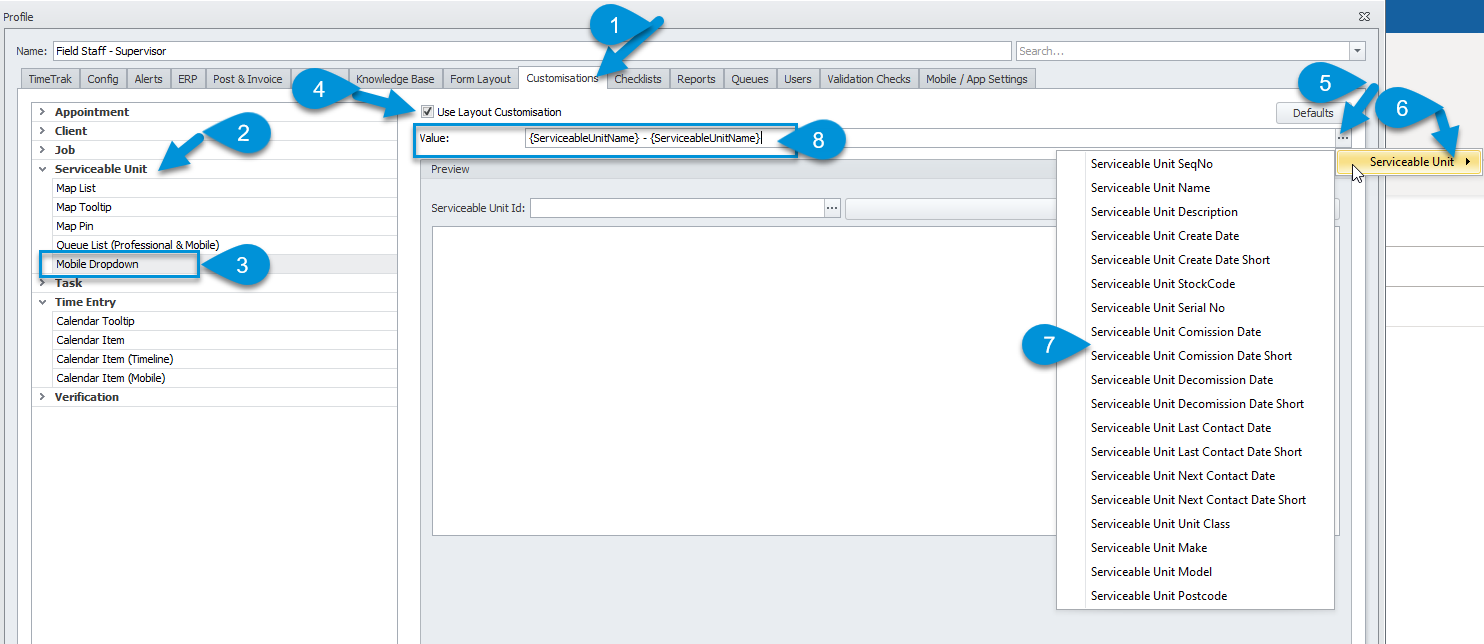
Task: Expand the Appointment tree section
Action: pyautogui.click(x=40, y=111)
